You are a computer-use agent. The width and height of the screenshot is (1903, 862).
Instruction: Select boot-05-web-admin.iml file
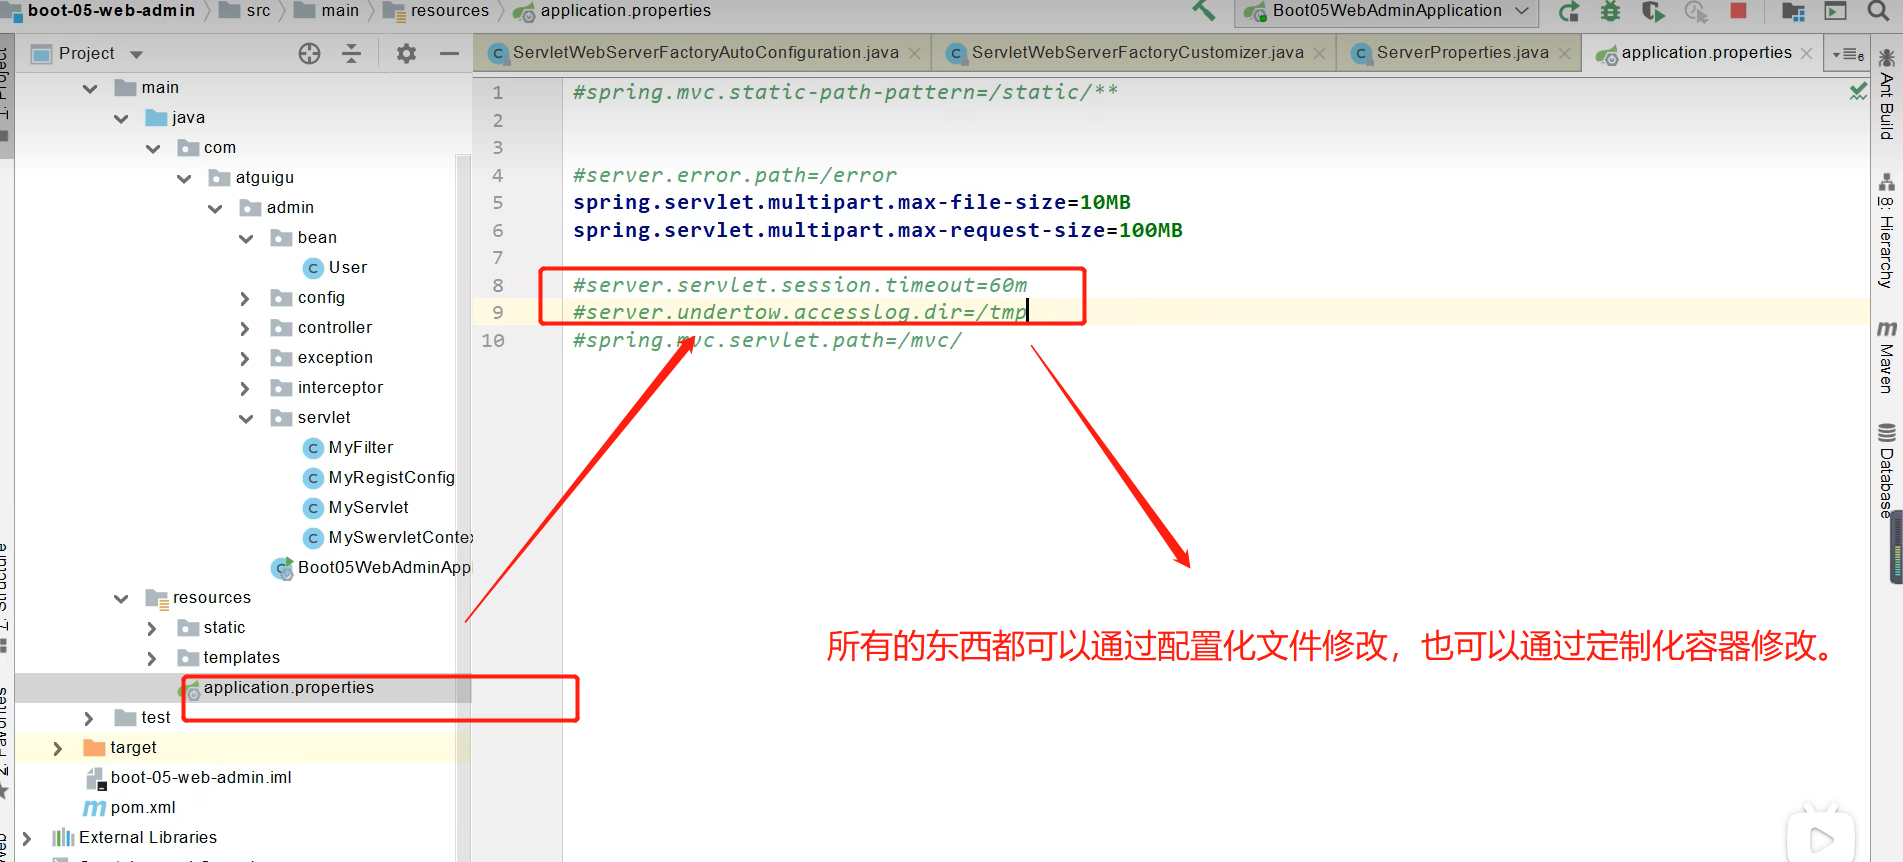coord(189,778)
